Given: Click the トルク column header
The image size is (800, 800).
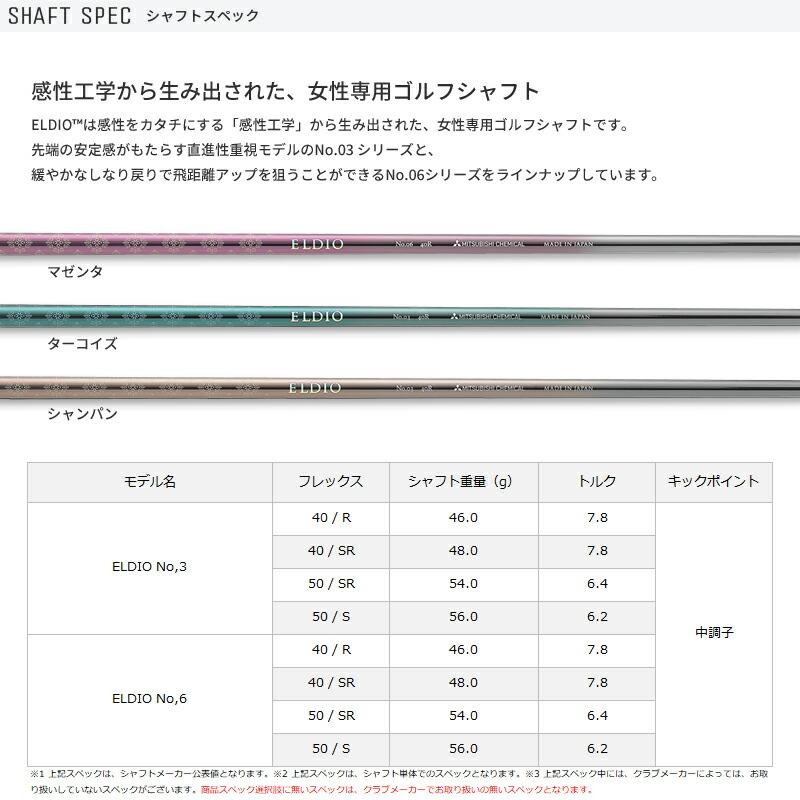Looking at the screenshot, I should tap(597, 482).
